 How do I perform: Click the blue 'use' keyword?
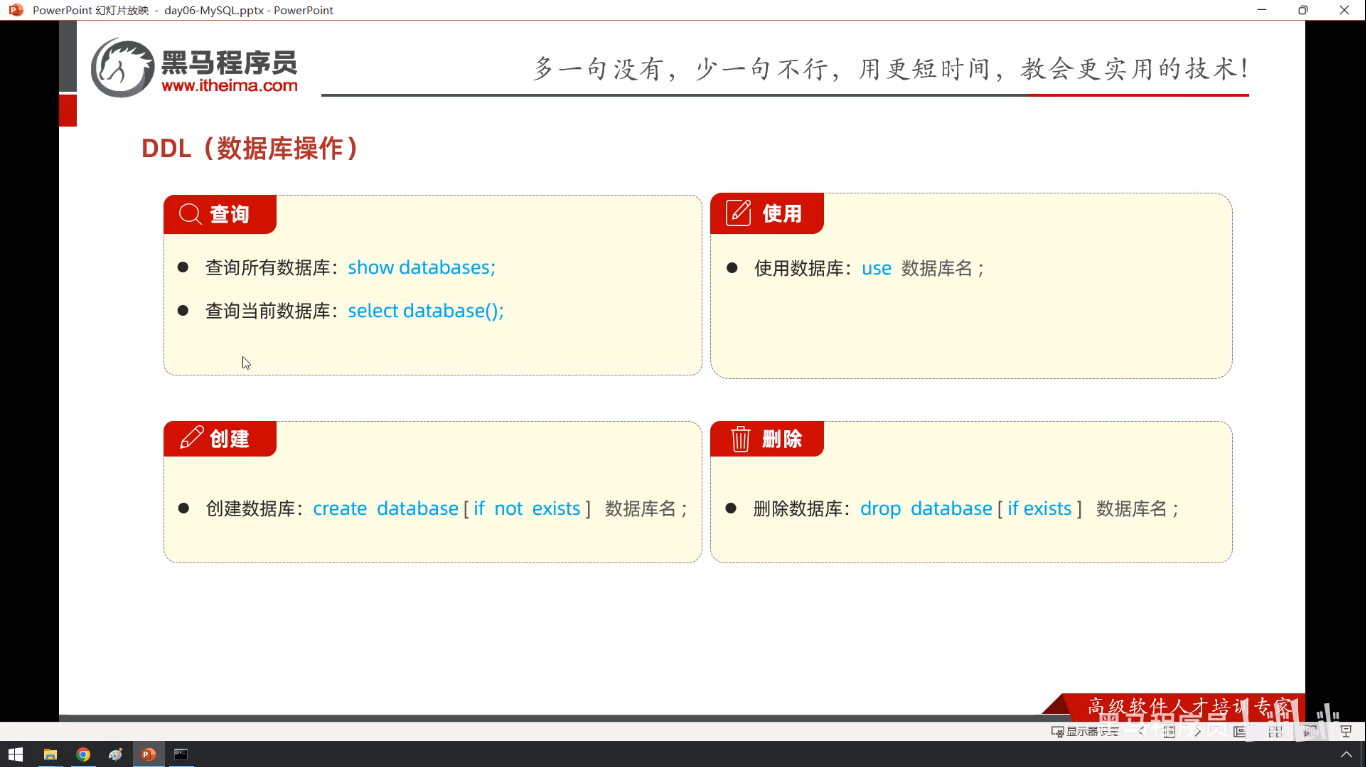point(876,268)
